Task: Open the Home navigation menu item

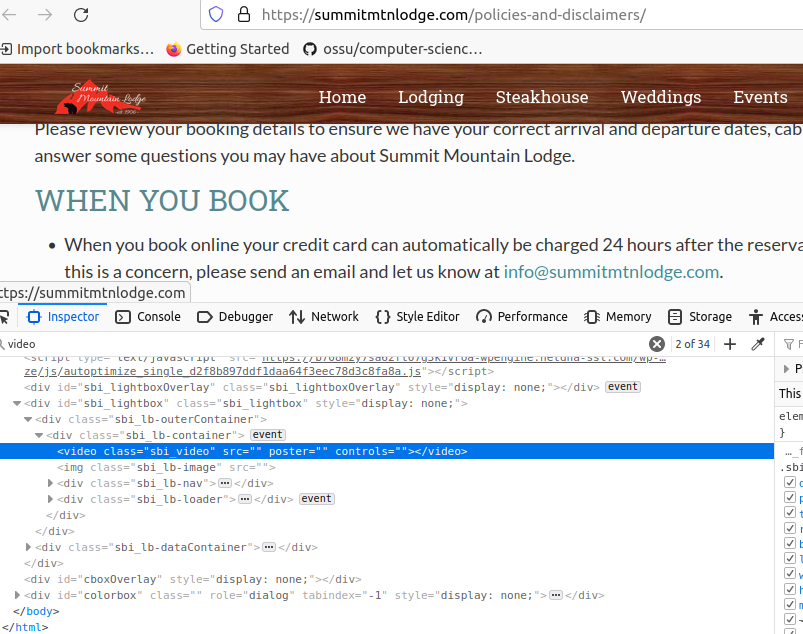Action: click(x=342, y=97)
